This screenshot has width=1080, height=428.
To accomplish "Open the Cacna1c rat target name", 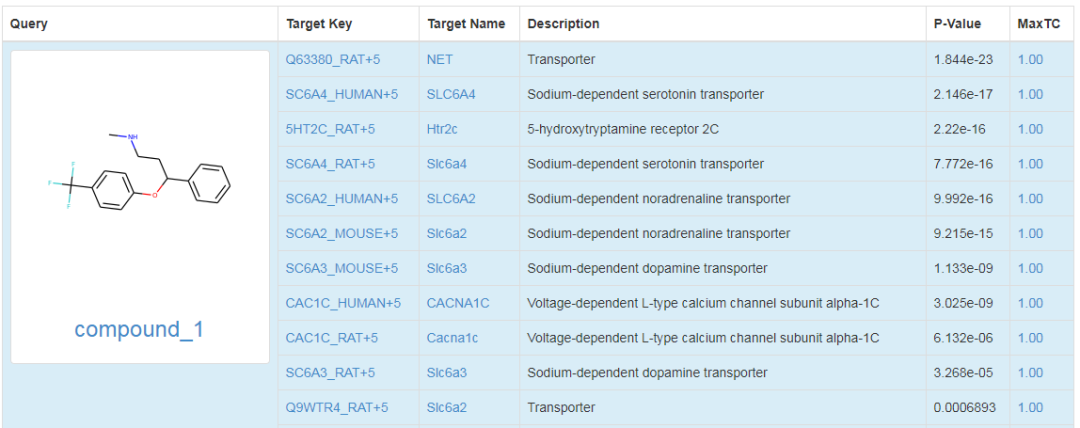I will pos(452,338).
